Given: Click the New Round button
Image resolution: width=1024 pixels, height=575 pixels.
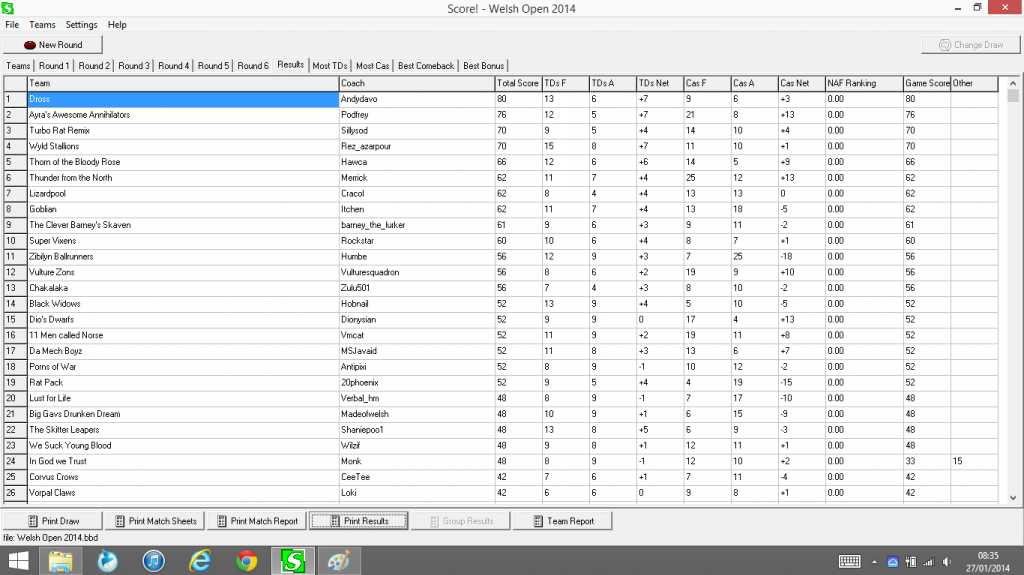Looking at the screenshot, I should tap(53, 45).
